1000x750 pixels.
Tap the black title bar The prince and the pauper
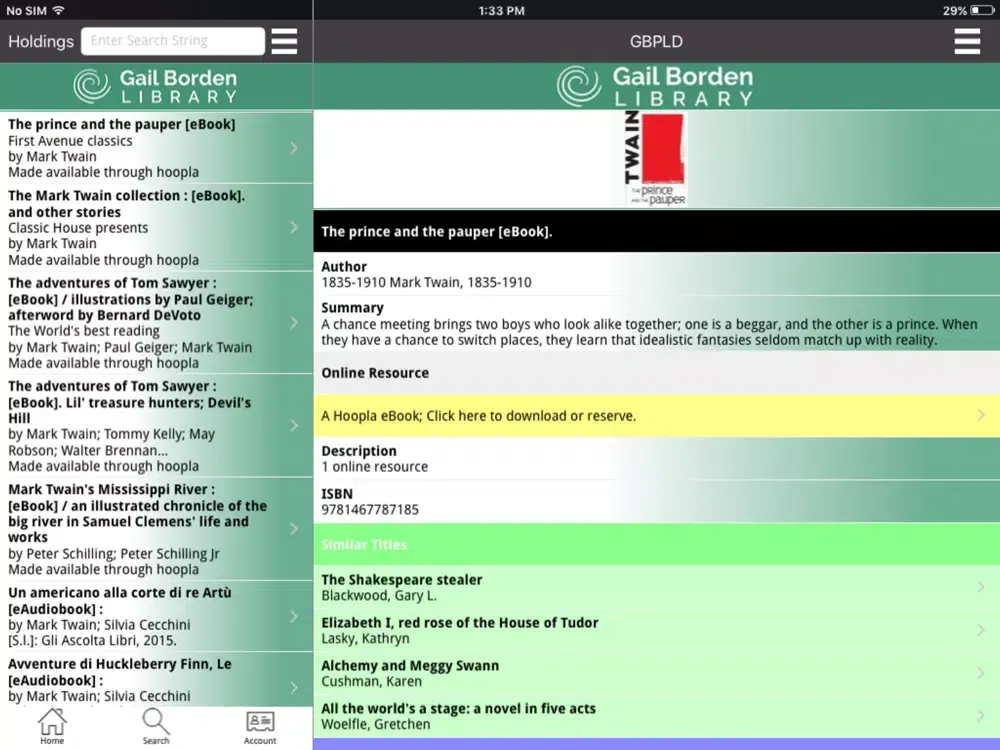656,232
